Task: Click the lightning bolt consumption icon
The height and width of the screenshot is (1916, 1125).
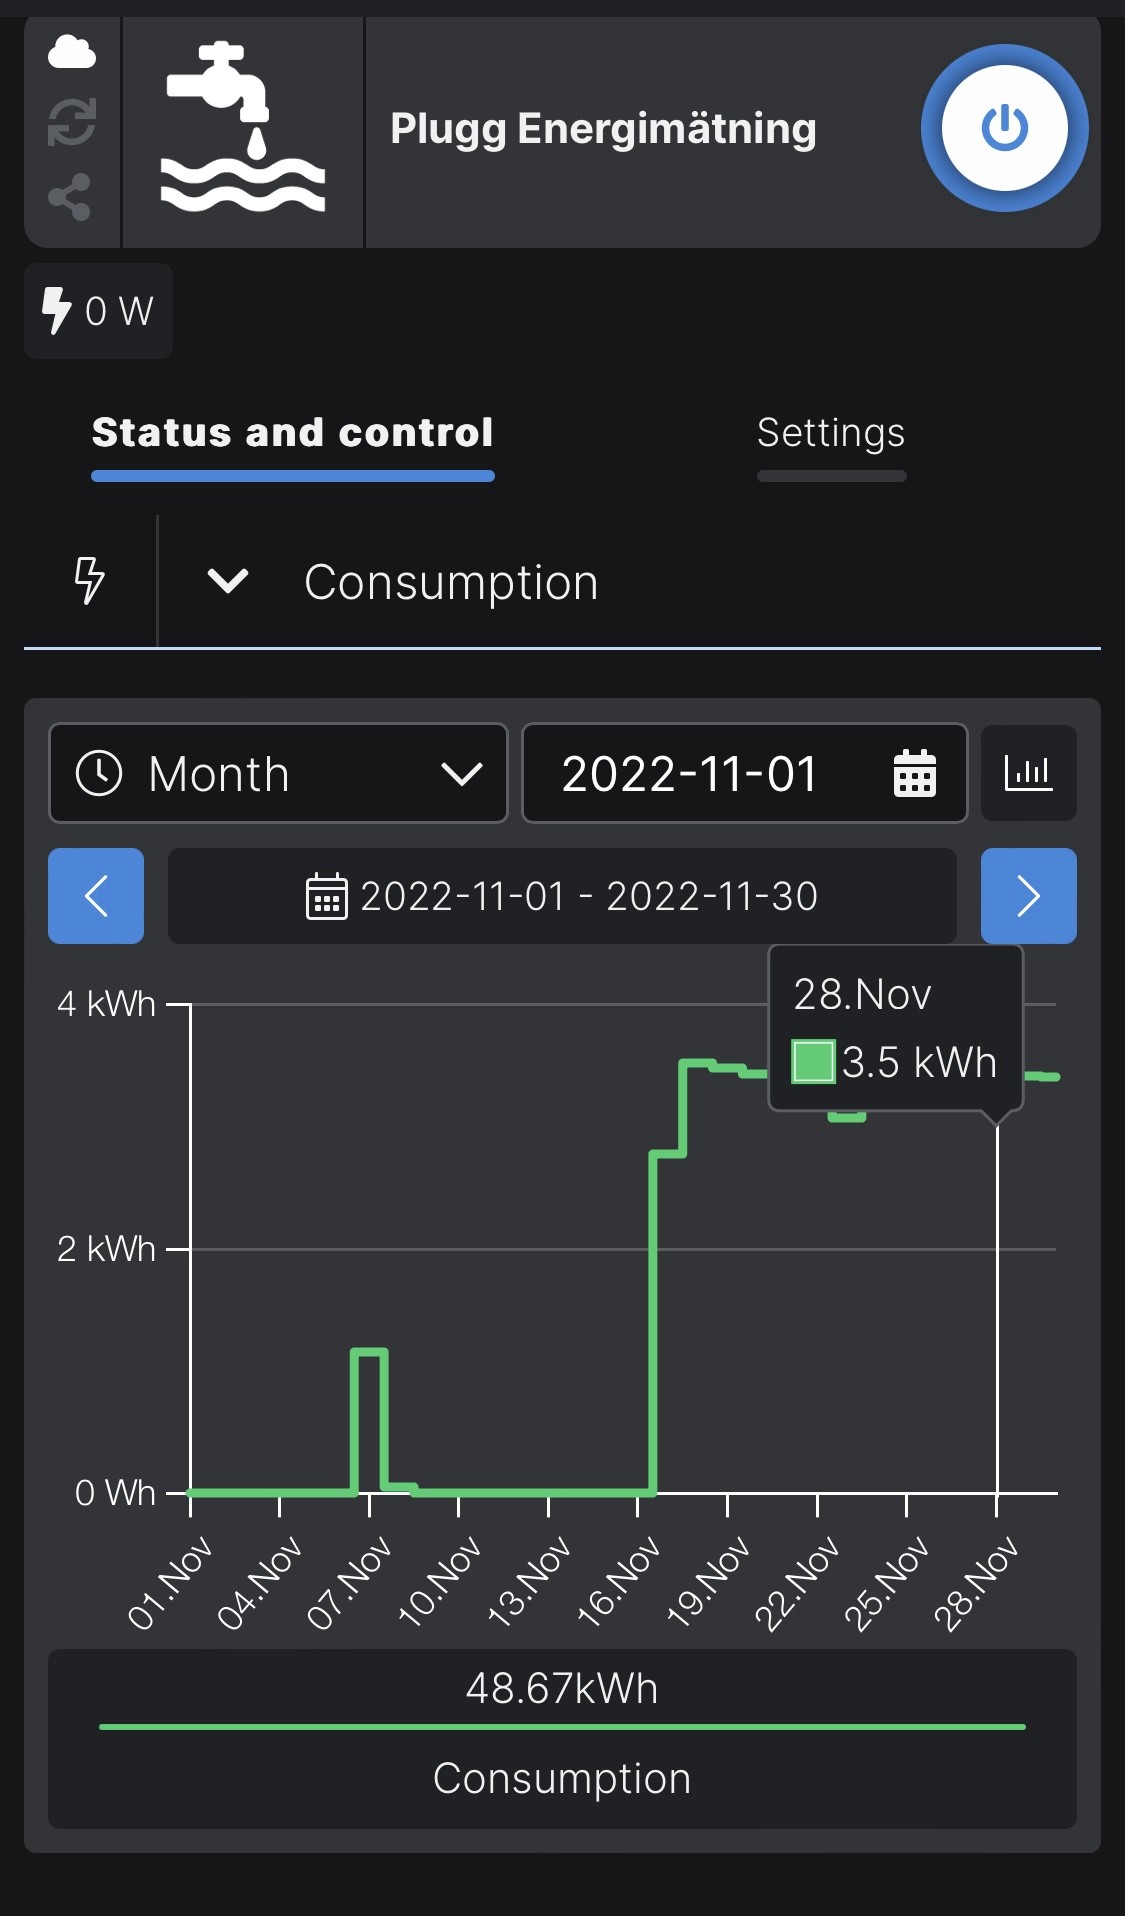Action: tap(90, 581)
